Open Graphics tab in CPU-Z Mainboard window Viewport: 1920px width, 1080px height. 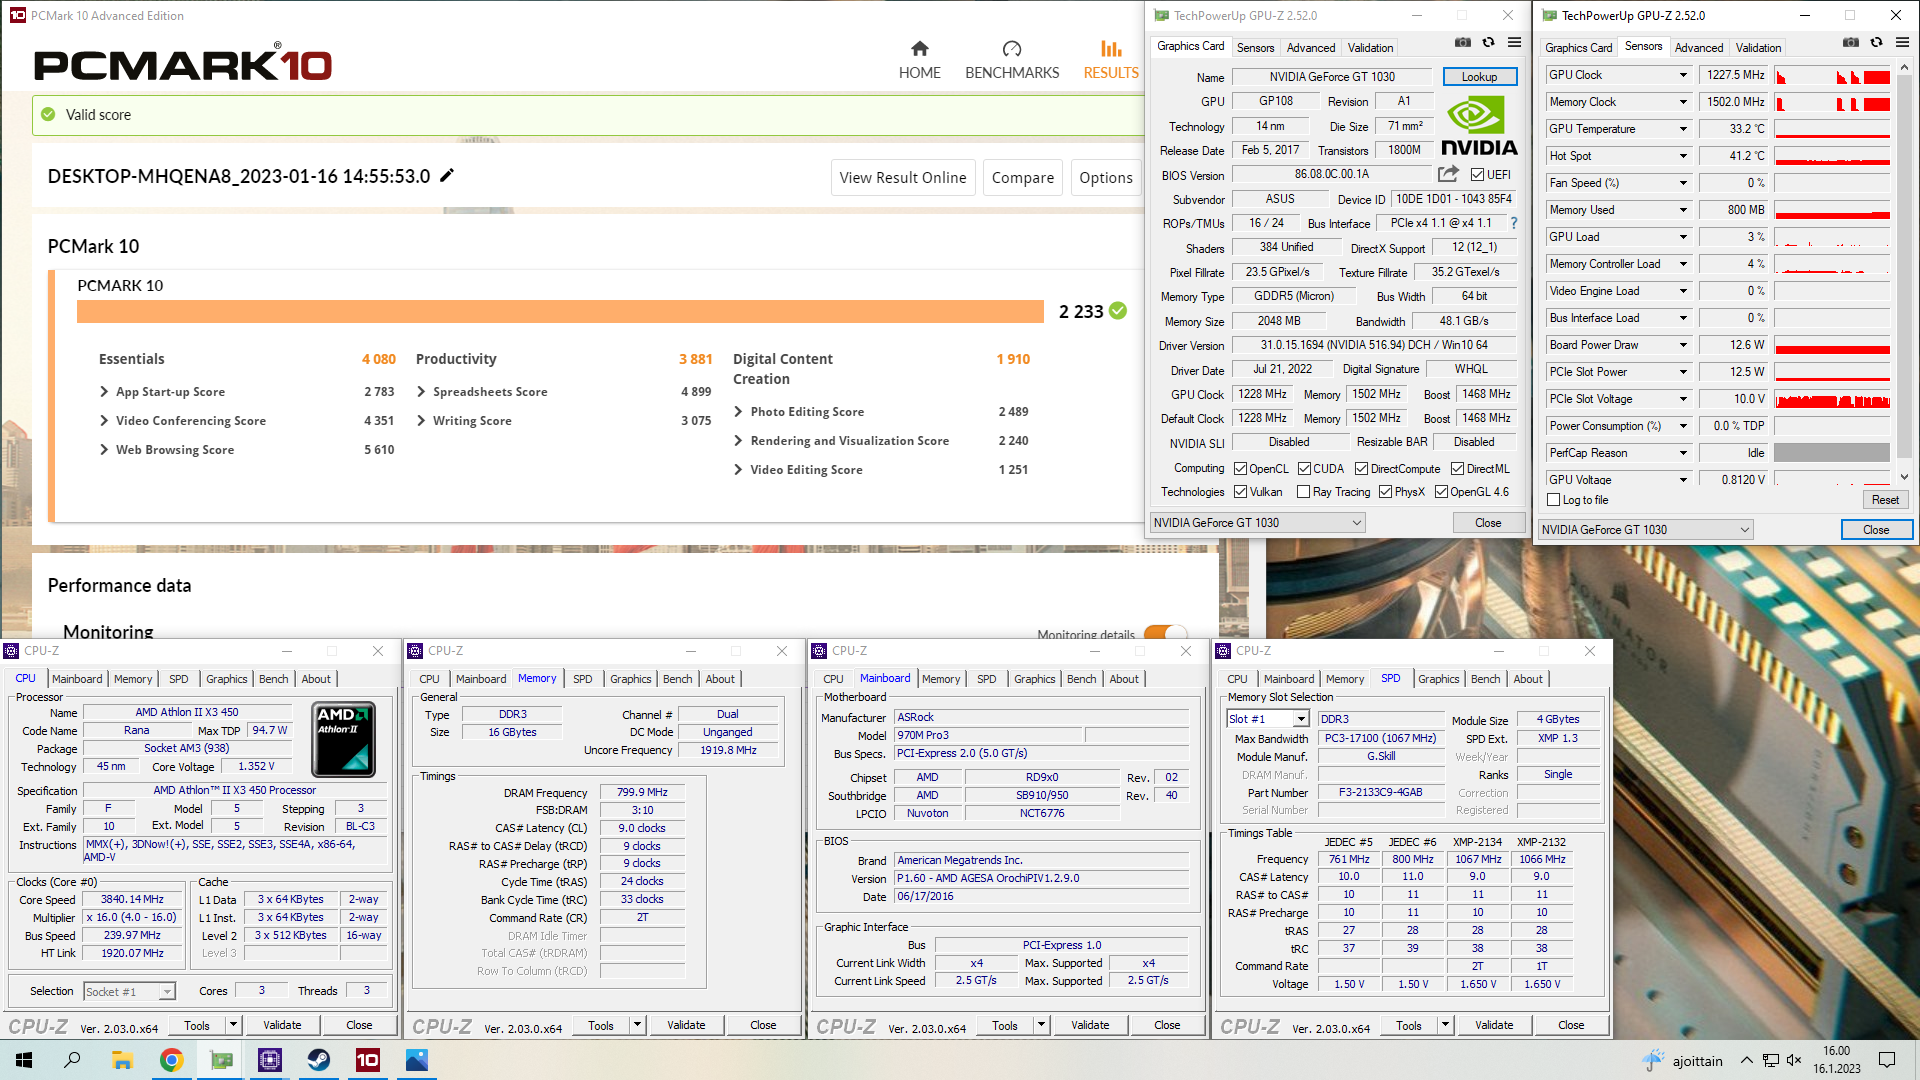coord(1034,679)
